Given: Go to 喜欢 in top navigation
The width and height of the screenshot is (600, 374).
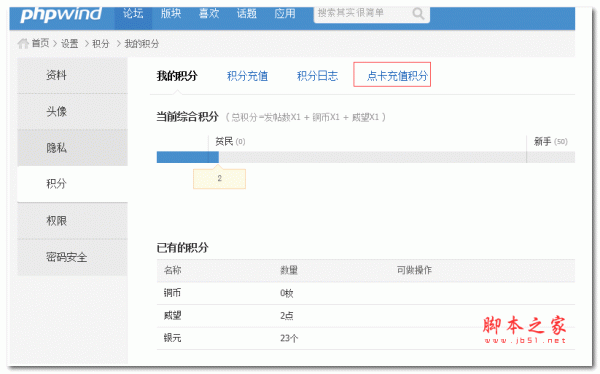Looking at the screenshot, I should [209, 14].
